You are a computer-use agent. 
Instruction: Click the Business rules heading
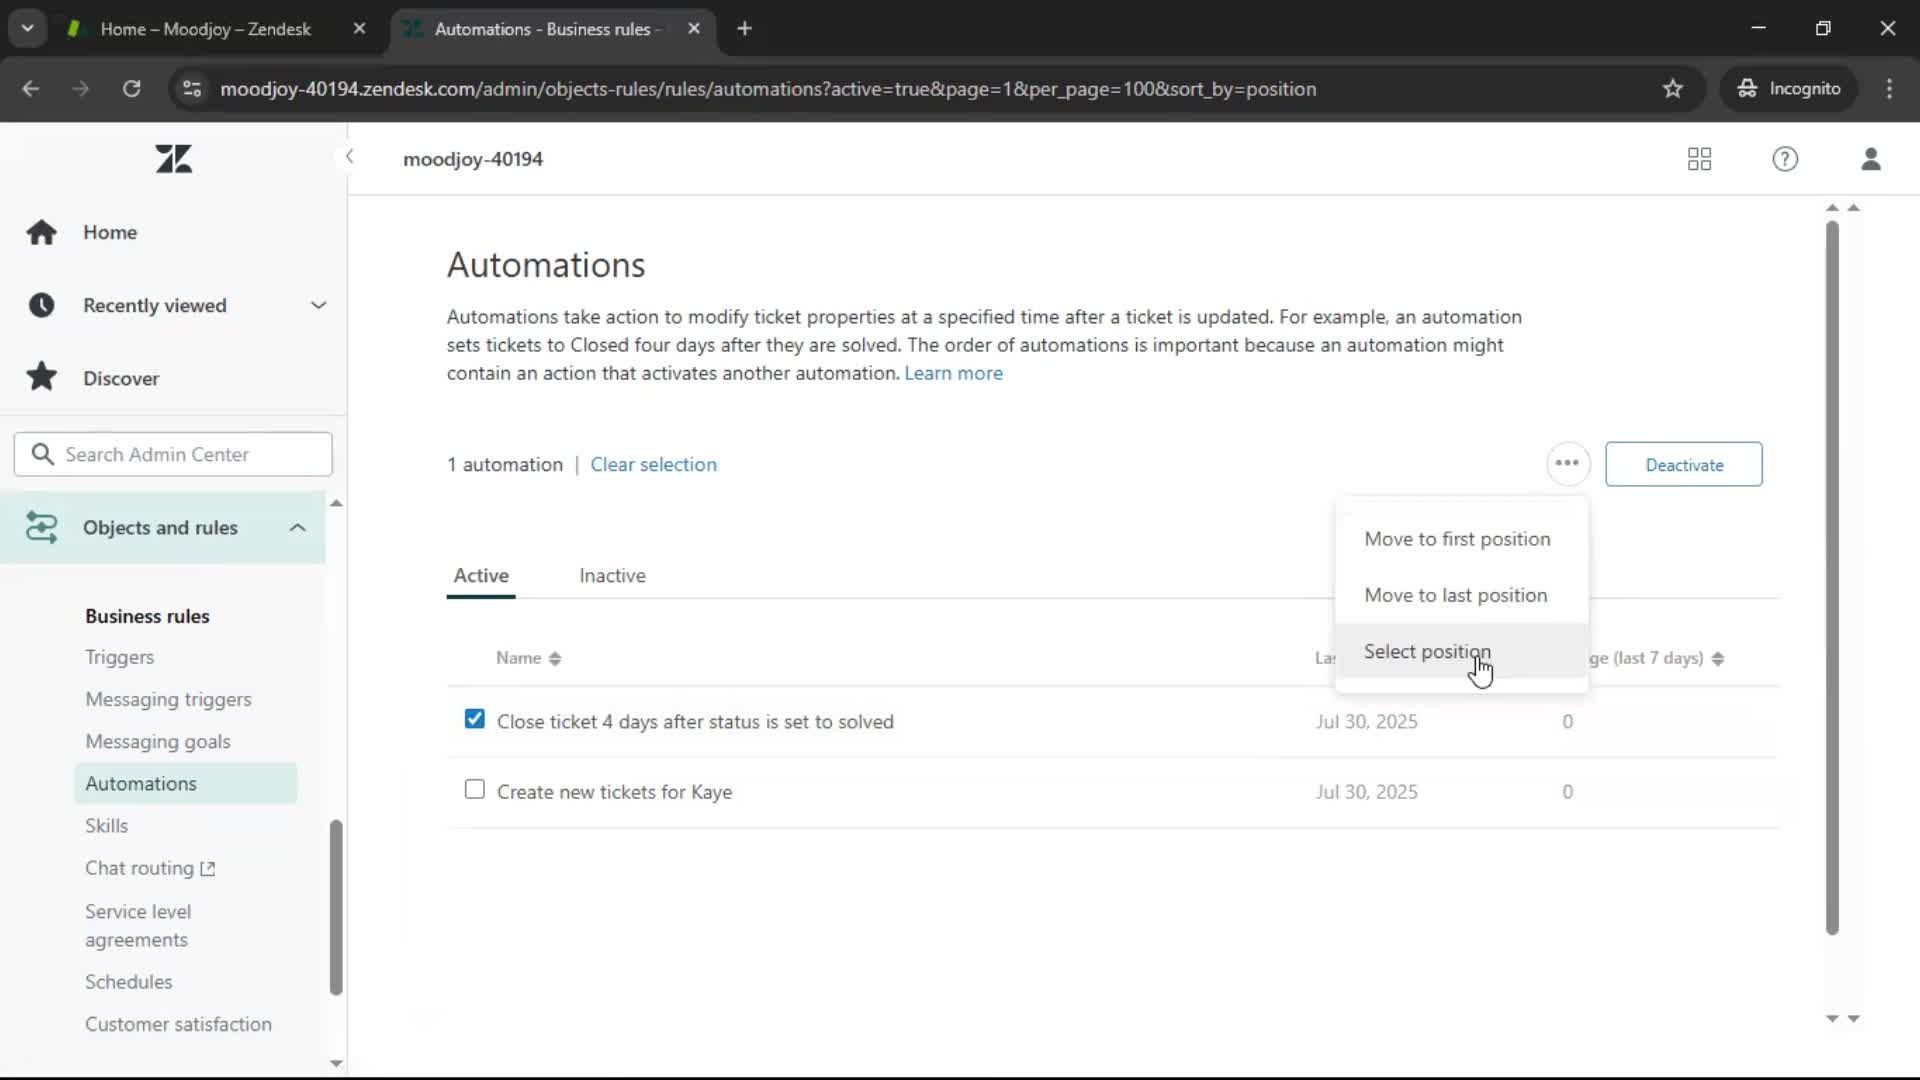tap(147, 616)
